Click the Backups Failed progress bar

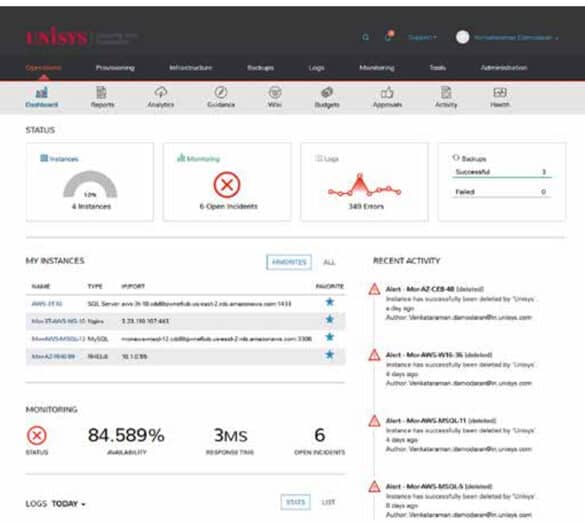pyautogui.click(x=502, y=197)
